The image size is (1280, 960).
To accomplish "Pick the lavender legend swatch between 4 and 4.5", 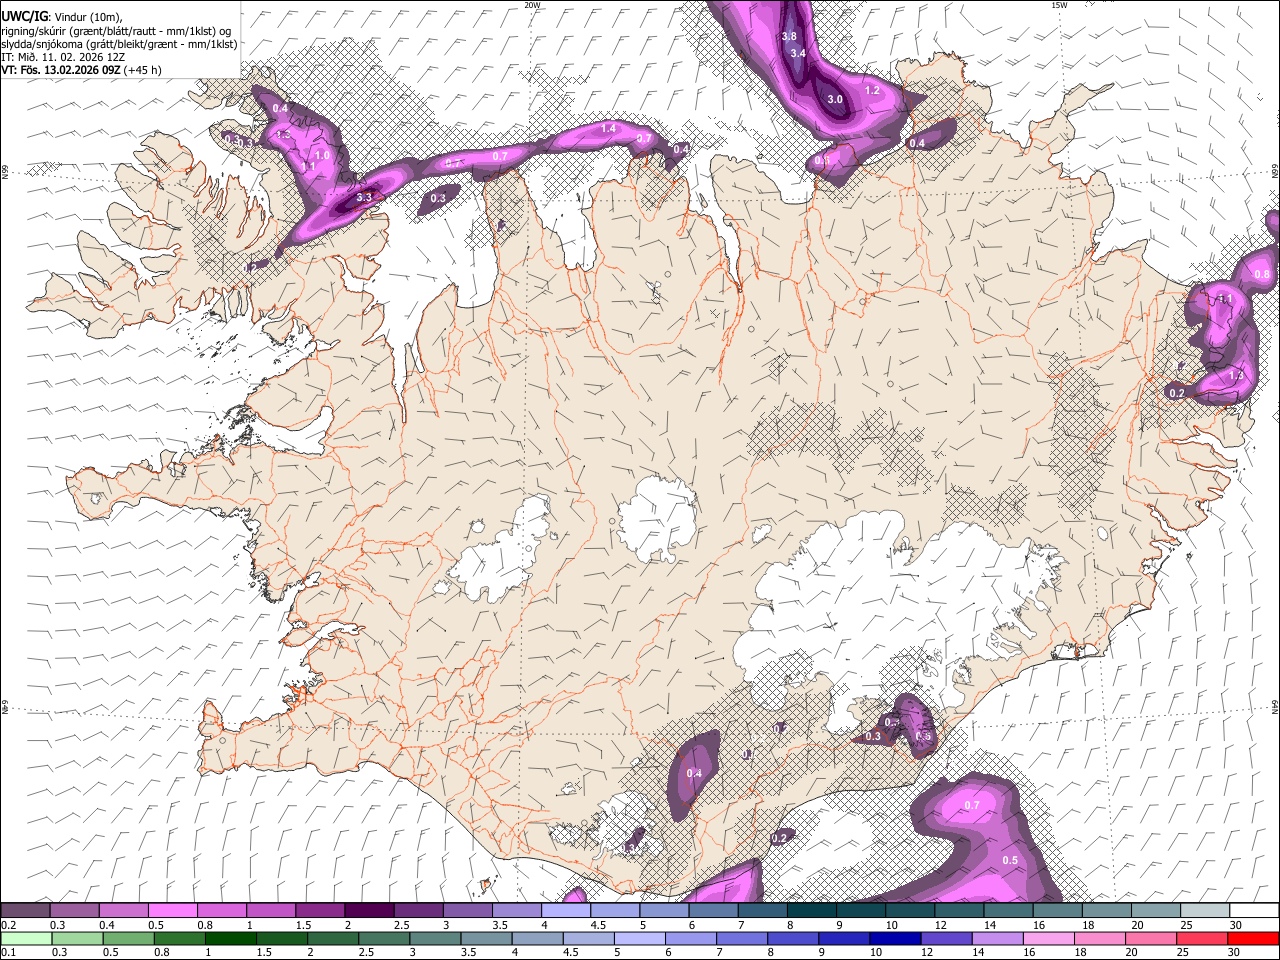I will (x=564, y=911).
